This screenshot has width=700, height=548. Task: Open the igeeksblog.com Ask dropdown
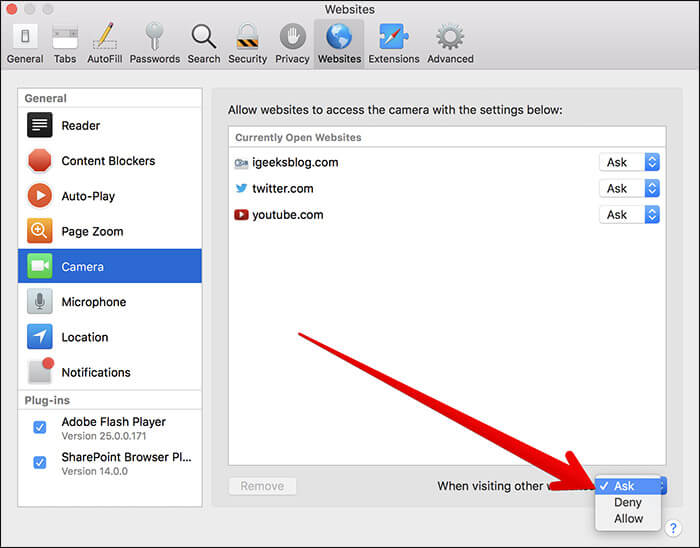[629, 162]
